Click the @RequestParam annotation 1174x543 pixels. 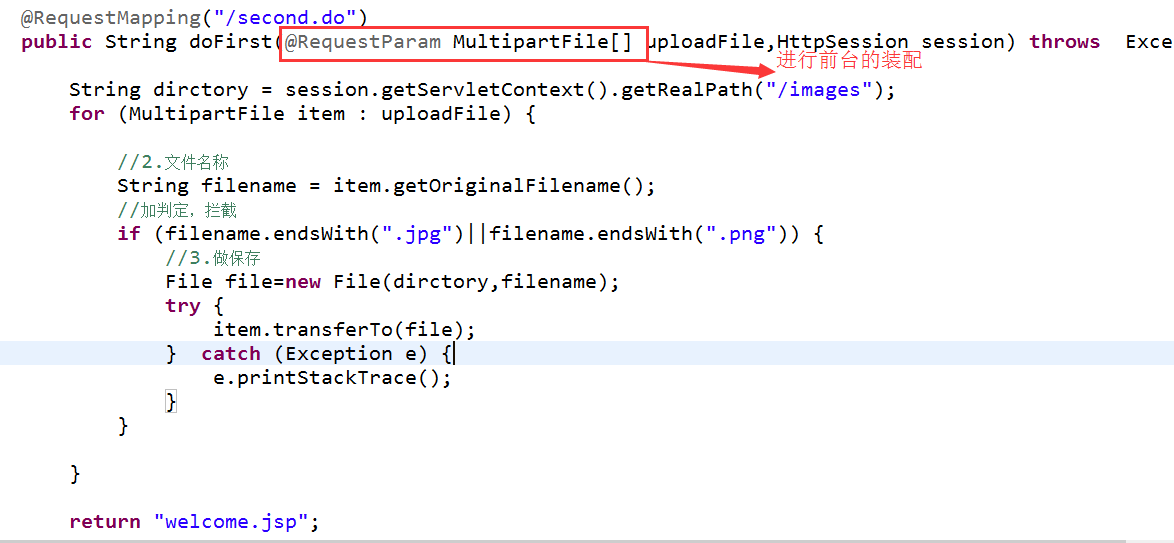click(x=363, y=42)
